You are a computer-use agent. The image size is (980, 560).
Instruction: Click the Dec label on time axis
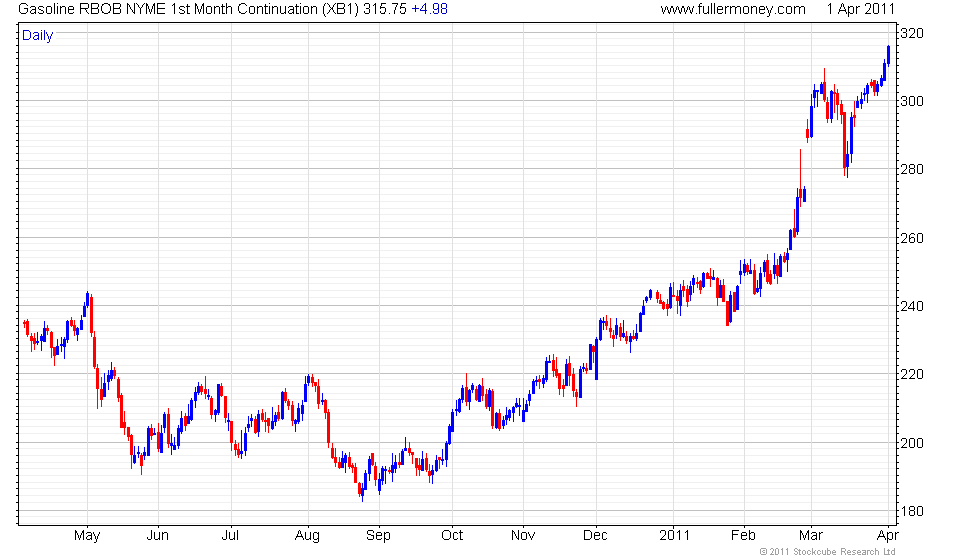point(595,536)
